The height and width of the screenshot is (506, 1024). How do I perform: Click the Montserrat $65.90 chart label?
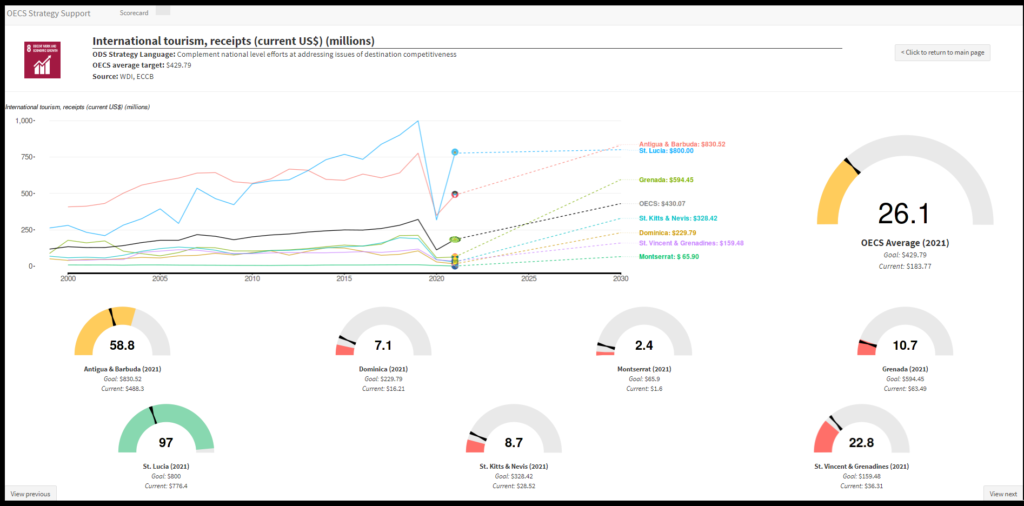click(x=668, y=257)
